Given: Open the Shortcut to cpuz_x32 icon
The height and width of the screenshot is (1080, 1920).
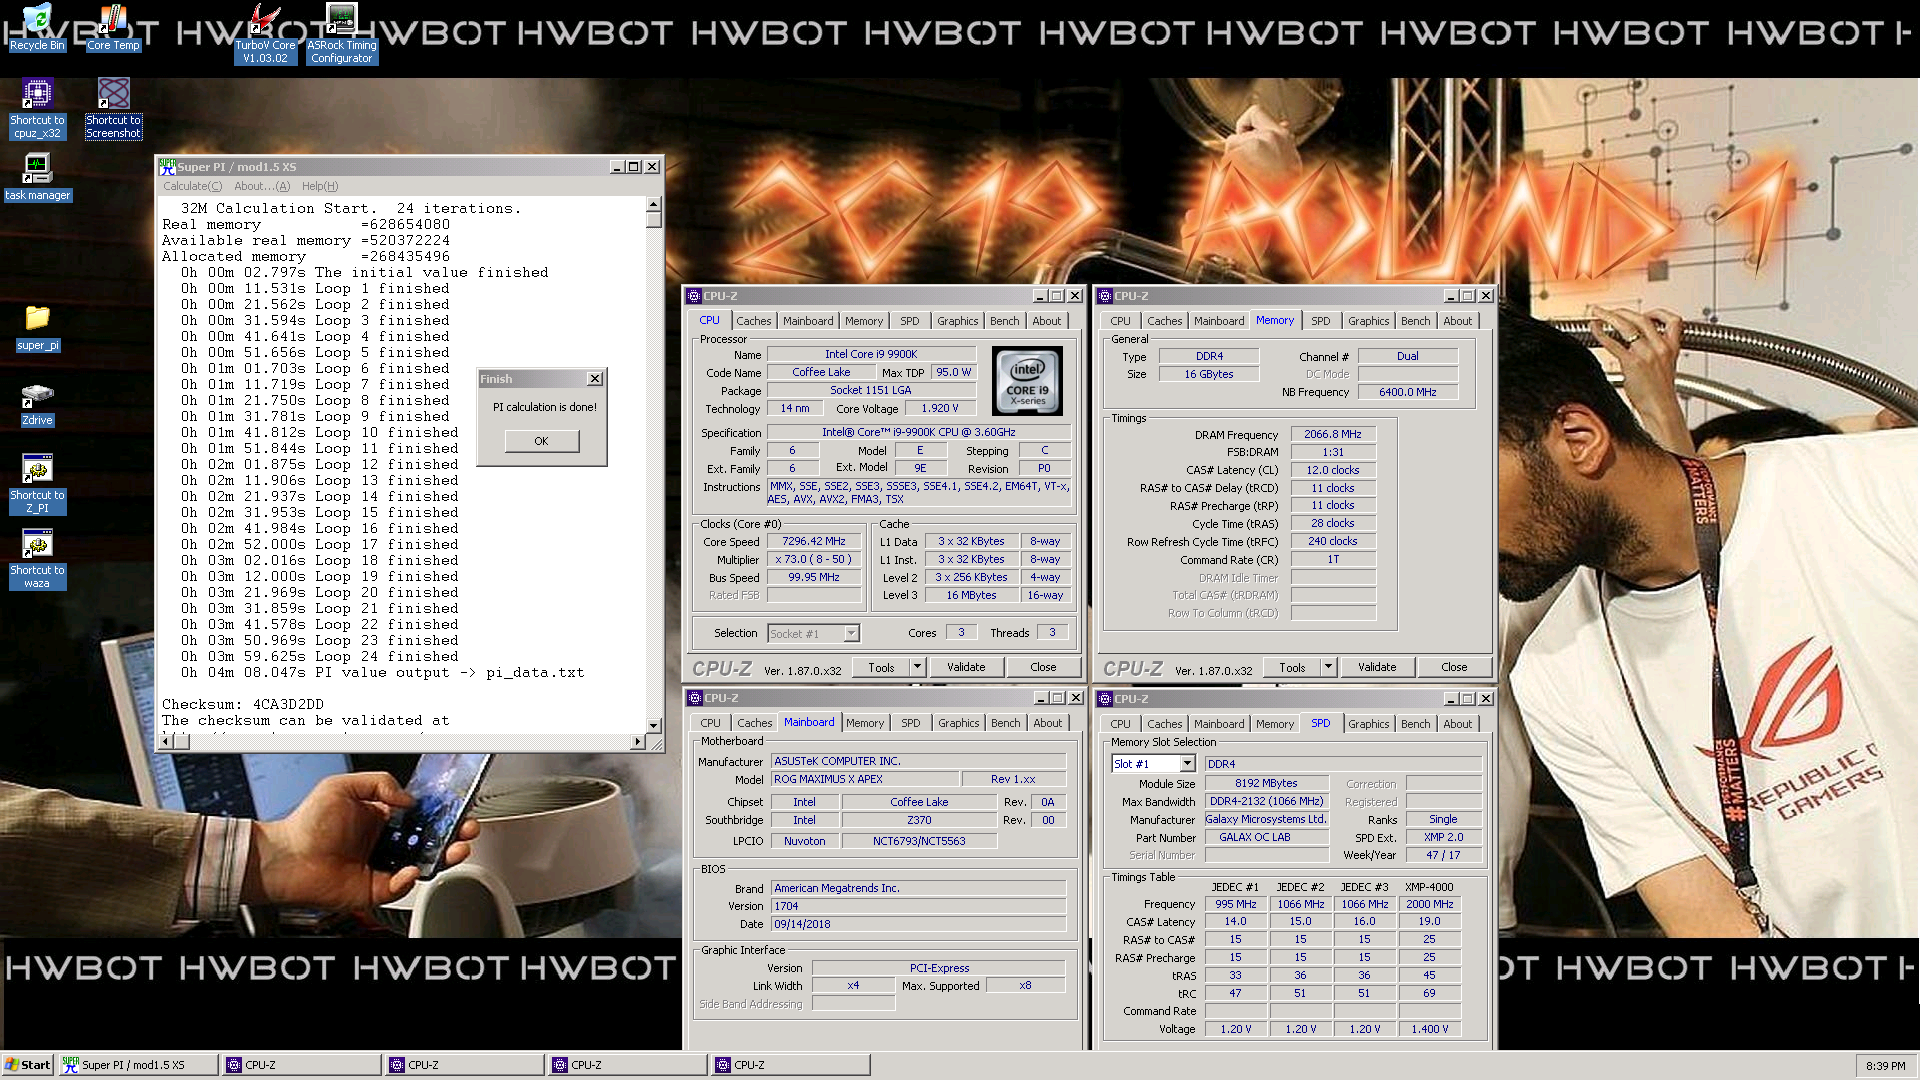Looking at the screenshot, I should coord(37,108).
